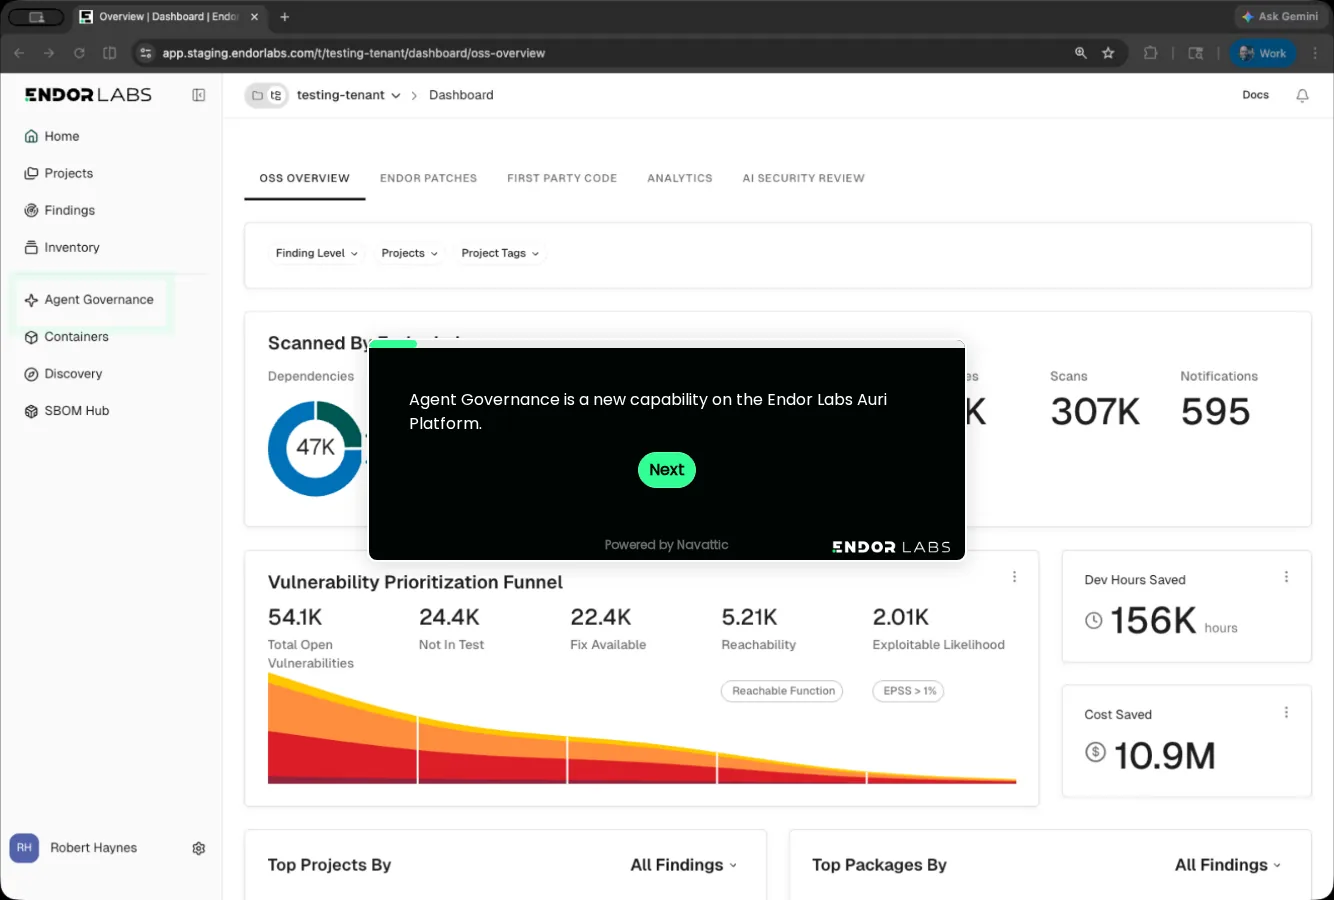Click the 24.4K Not In Test value
The image size is (1334, 900).
coord(449,617)
